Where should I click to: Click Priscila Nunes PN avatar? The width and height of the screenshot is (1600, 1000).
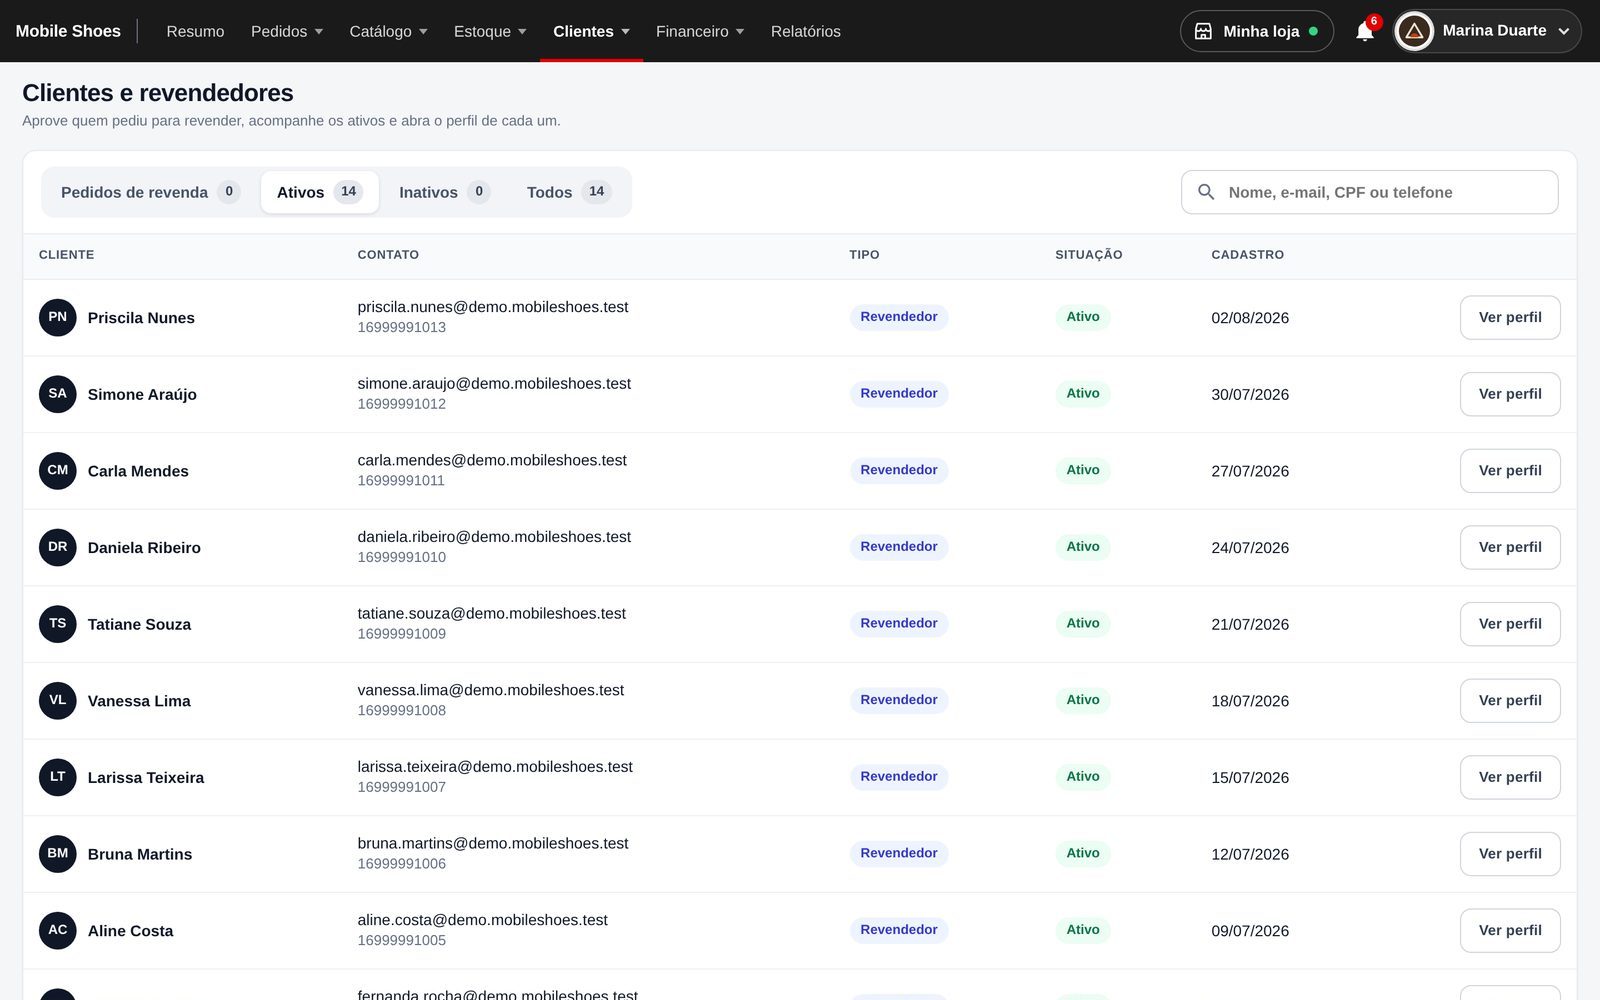[58, 317]
